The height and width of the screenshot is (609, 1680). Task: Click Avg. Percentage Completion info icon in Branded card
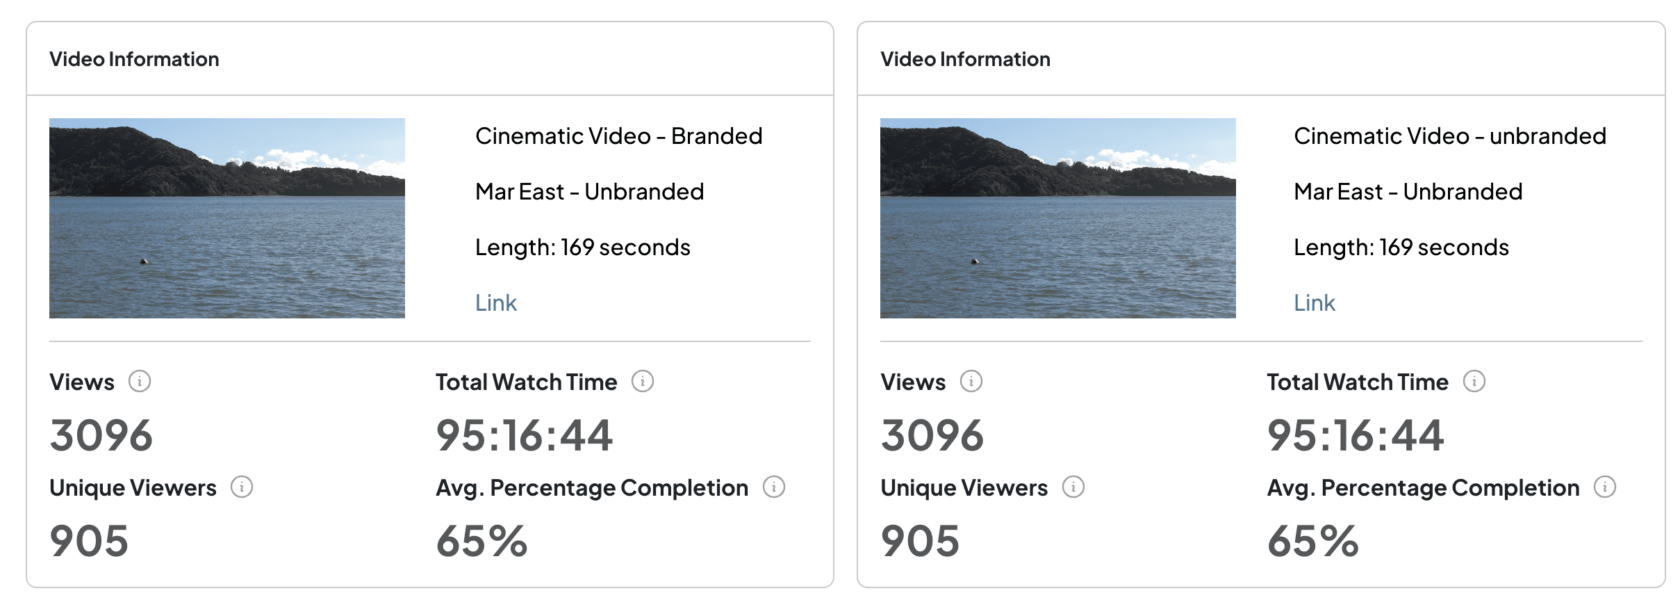pyautogui.click(x=774, y=487)
